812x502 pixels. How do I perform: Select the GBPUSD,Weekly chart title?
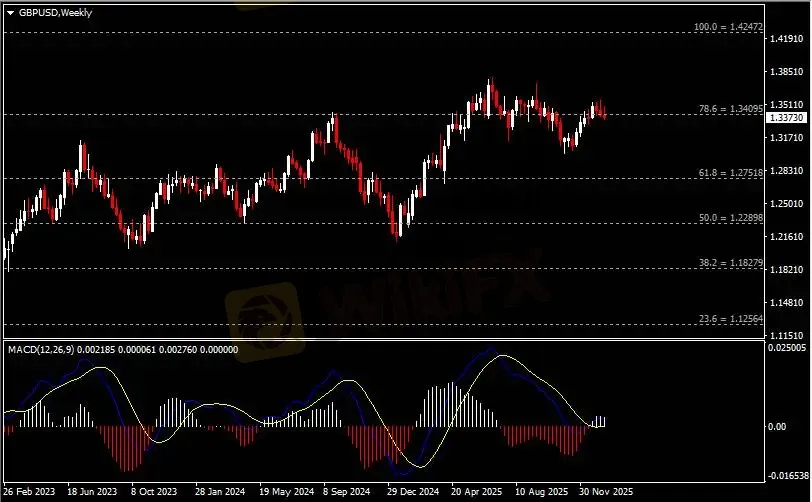[51, 11]
